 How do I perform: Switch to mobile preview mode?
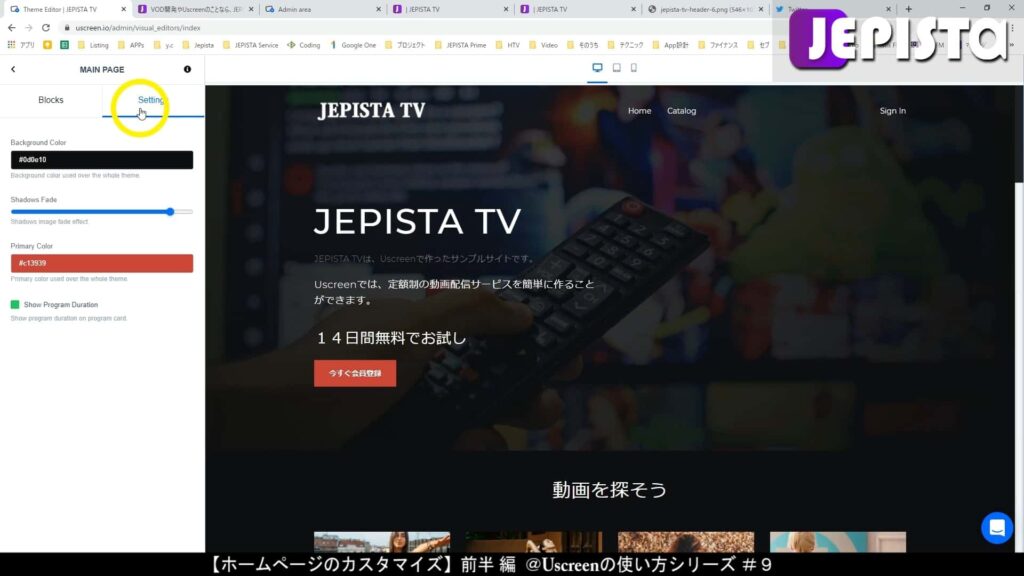click(x=633, y=68)
